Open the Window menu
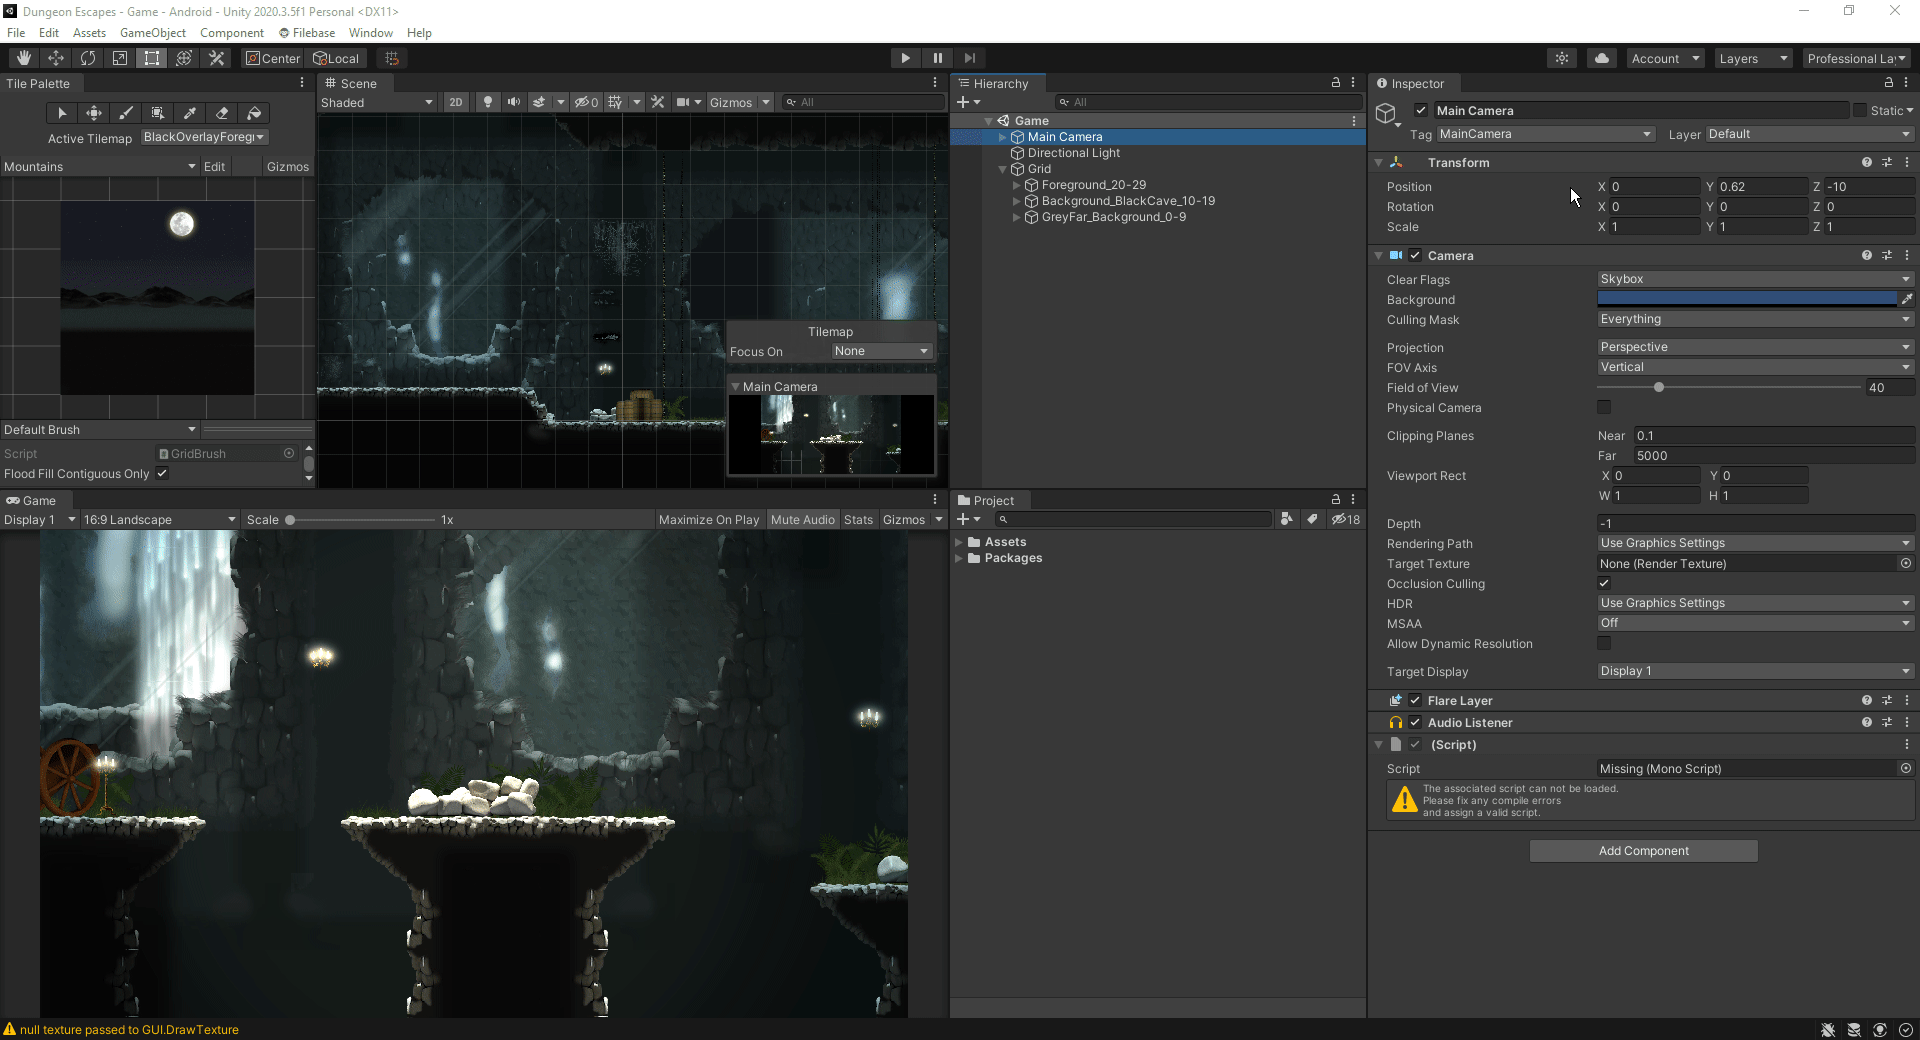 click(x=370, y=33)
